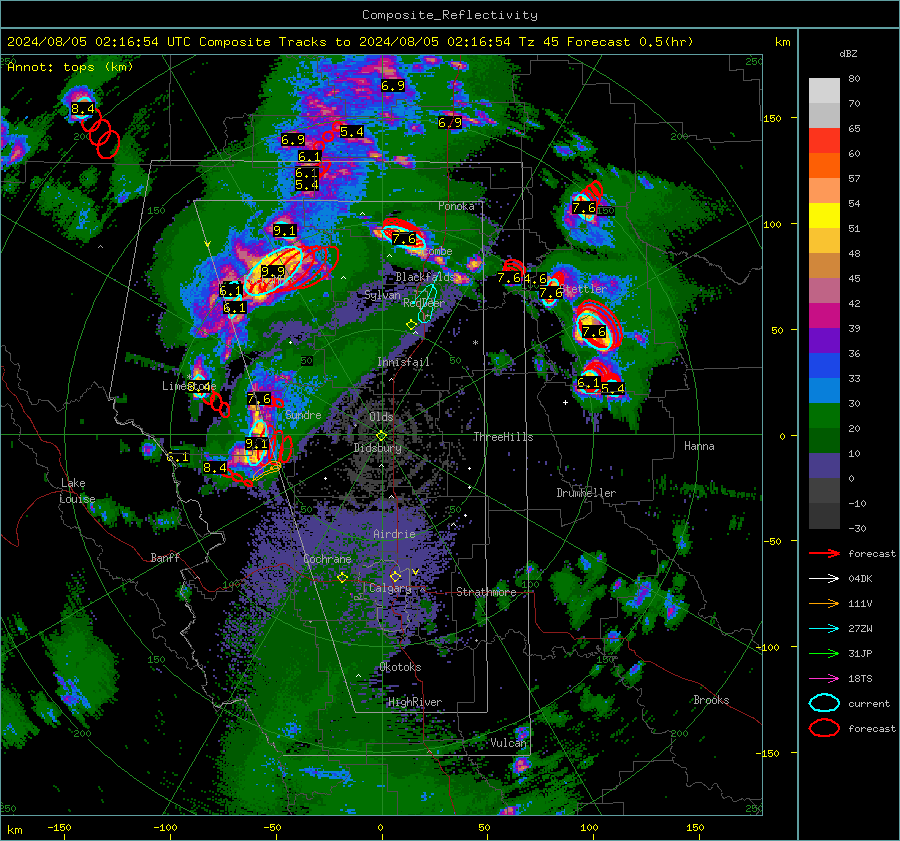This screenshot has height=841, width=900.
Task: Click the bright yellow swatch in the dBZ scale
Action: pos(824,216)
